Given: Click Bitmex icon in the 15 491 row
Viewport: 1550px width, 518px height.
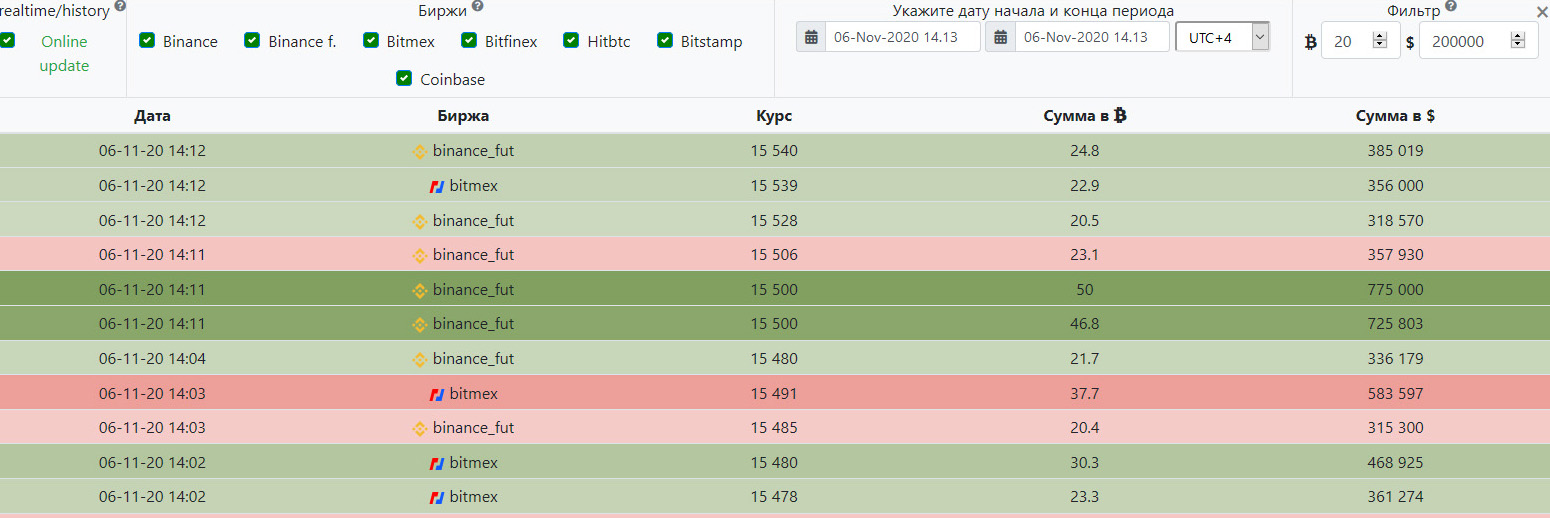Looking at the screenshot, I should tap(437, 394).
